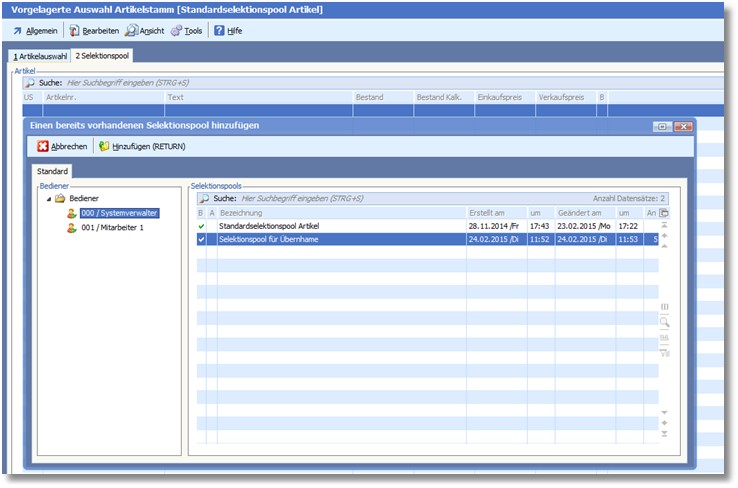This screenshot has width=738, height=488.
Task: Toggle checkmark for Standardselektionspool Artikel
Action: coord(201,226)
